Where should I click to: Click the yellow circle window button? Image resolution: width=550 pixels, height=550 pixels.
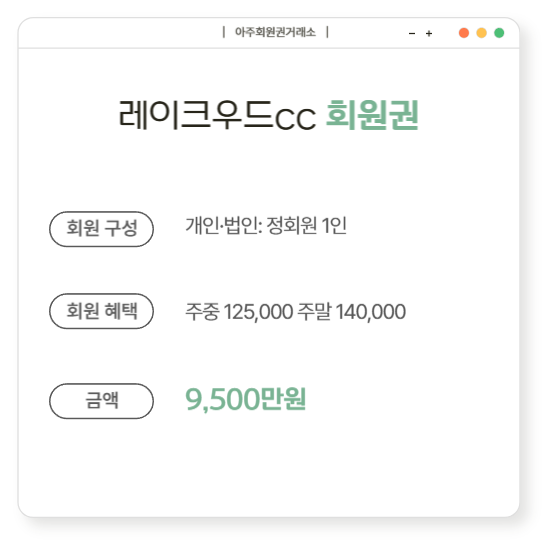(482, 33)
